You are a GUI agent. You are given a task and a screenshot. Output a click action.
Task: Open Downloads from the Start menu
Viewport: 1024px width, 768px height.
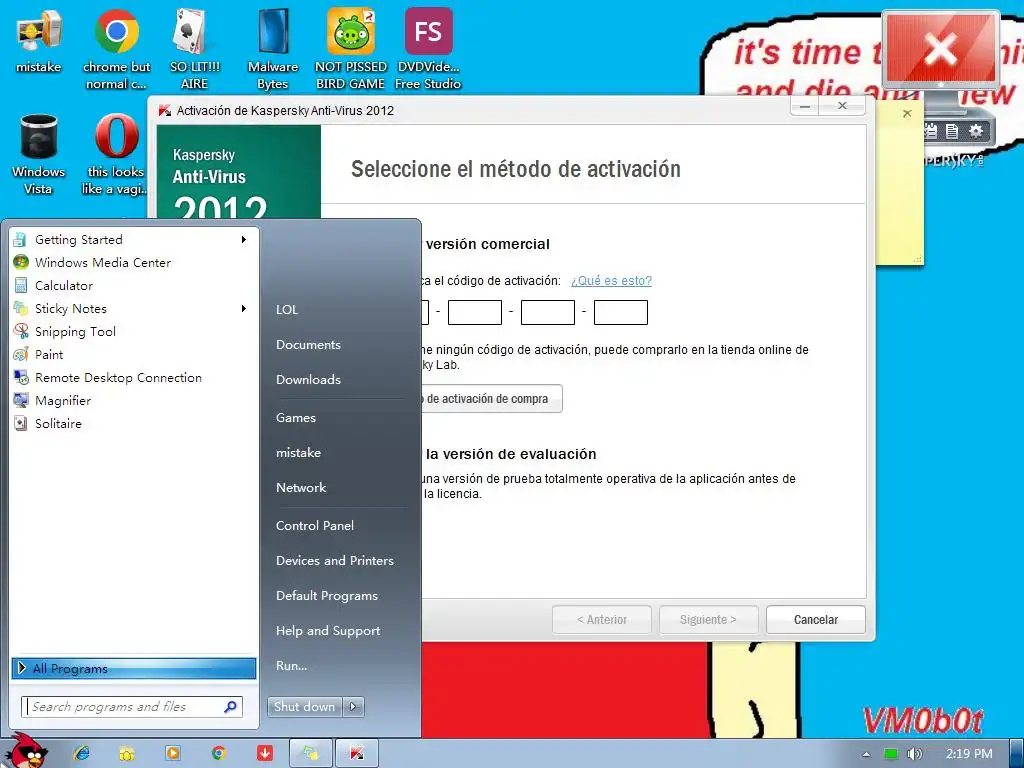pyautogui.click(x=308, y=379)
